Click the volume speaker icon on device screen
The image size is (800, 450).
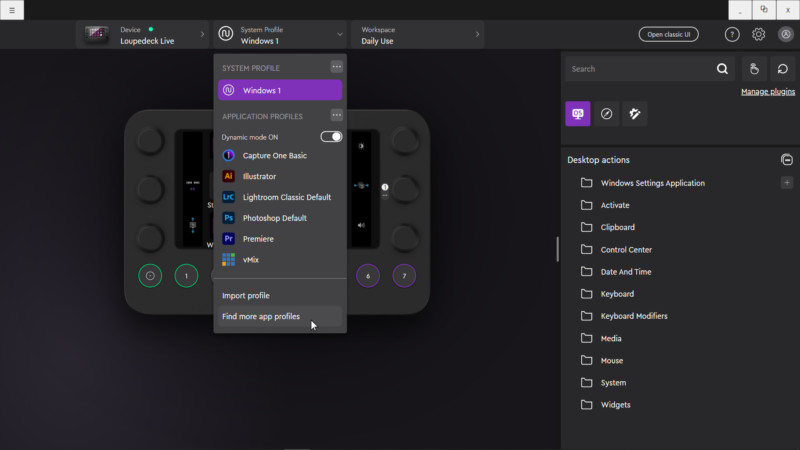361,225
